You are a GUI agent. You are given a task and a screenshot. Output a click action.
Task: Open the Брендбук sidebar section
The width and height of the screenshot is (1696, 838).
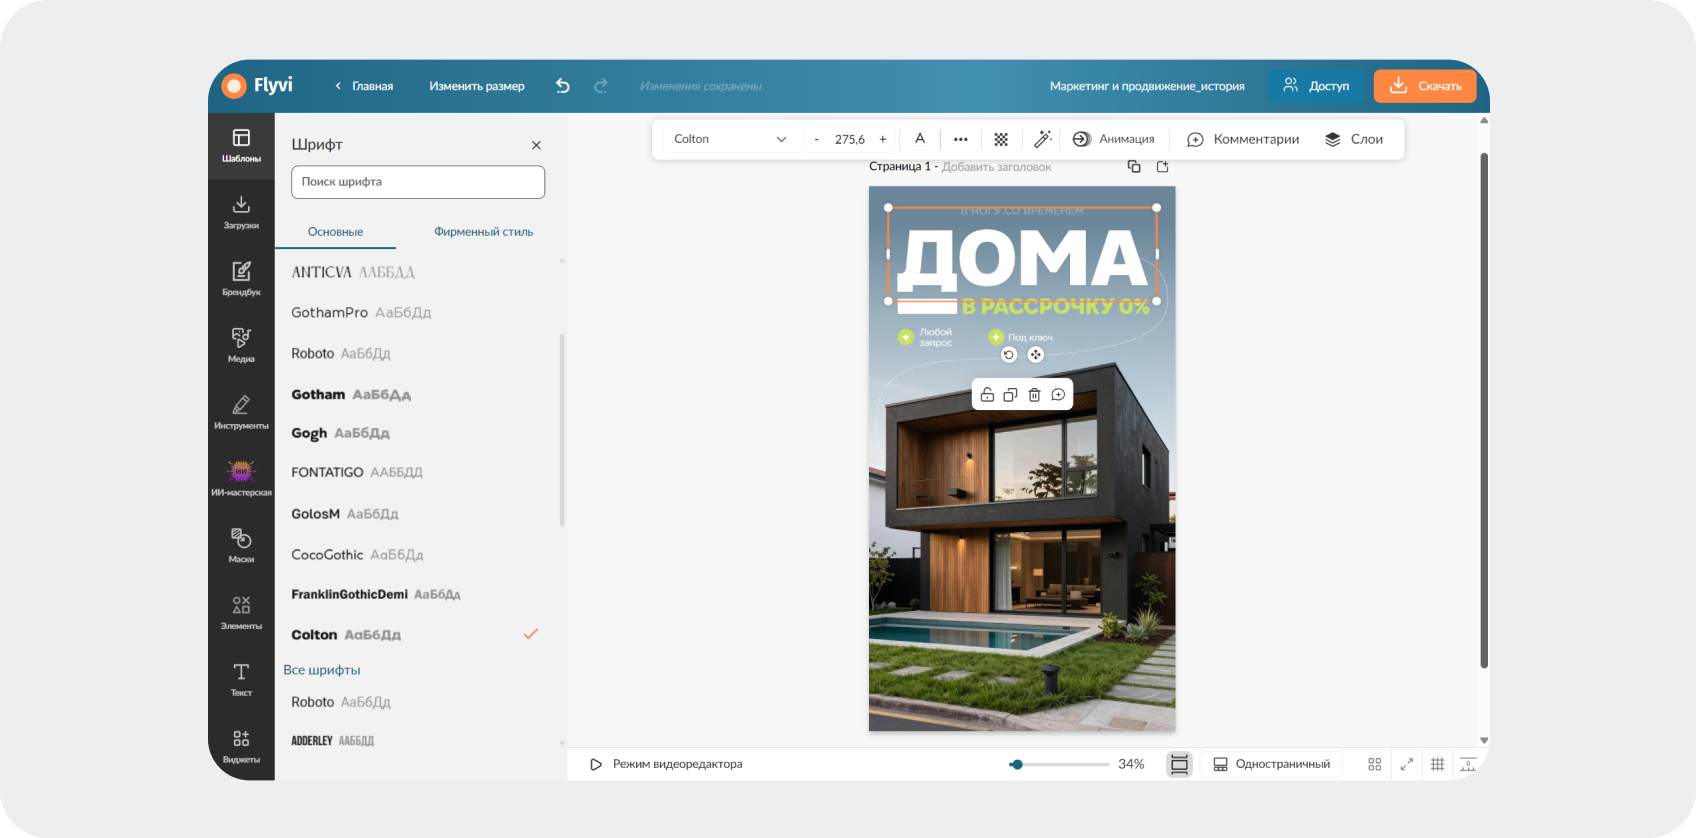[x=241, y=279]
